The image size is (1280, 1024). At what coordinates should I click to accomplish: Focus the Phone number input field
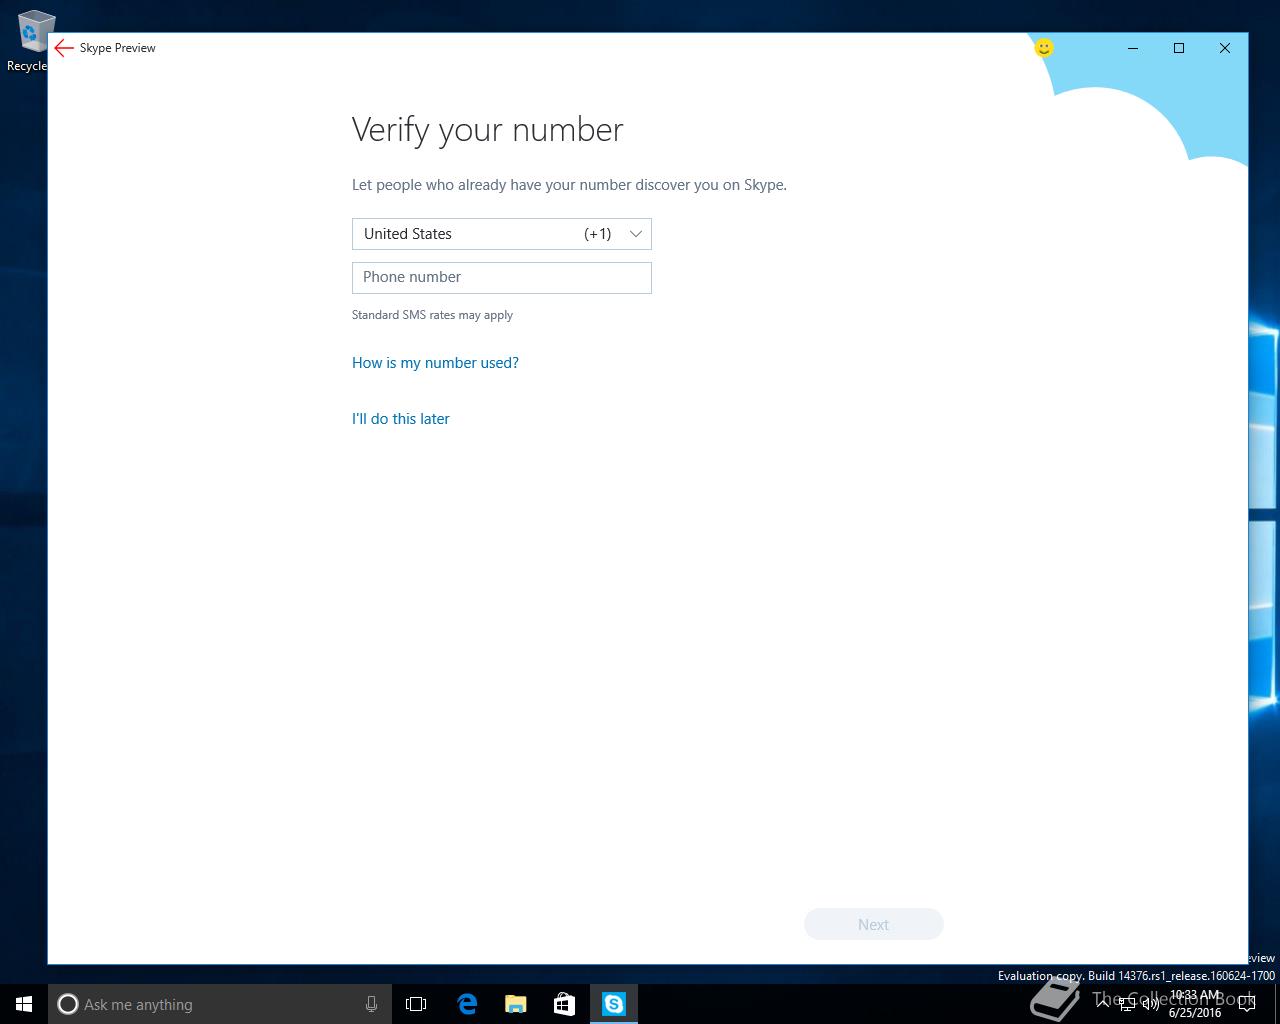[502, 278]
